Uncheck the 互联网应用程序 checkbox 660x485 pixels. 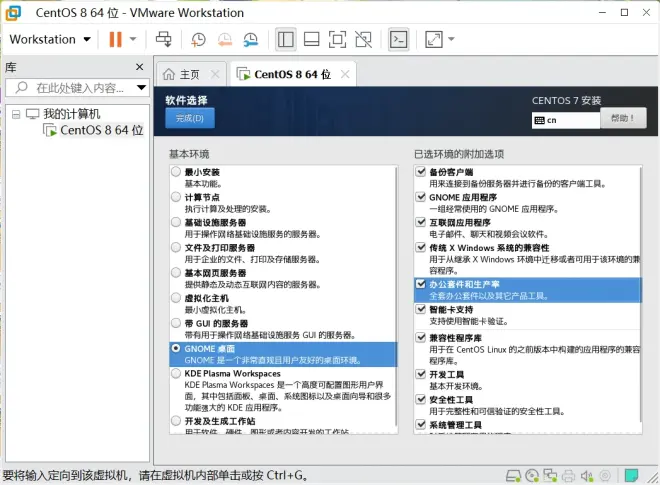(420, 222)
